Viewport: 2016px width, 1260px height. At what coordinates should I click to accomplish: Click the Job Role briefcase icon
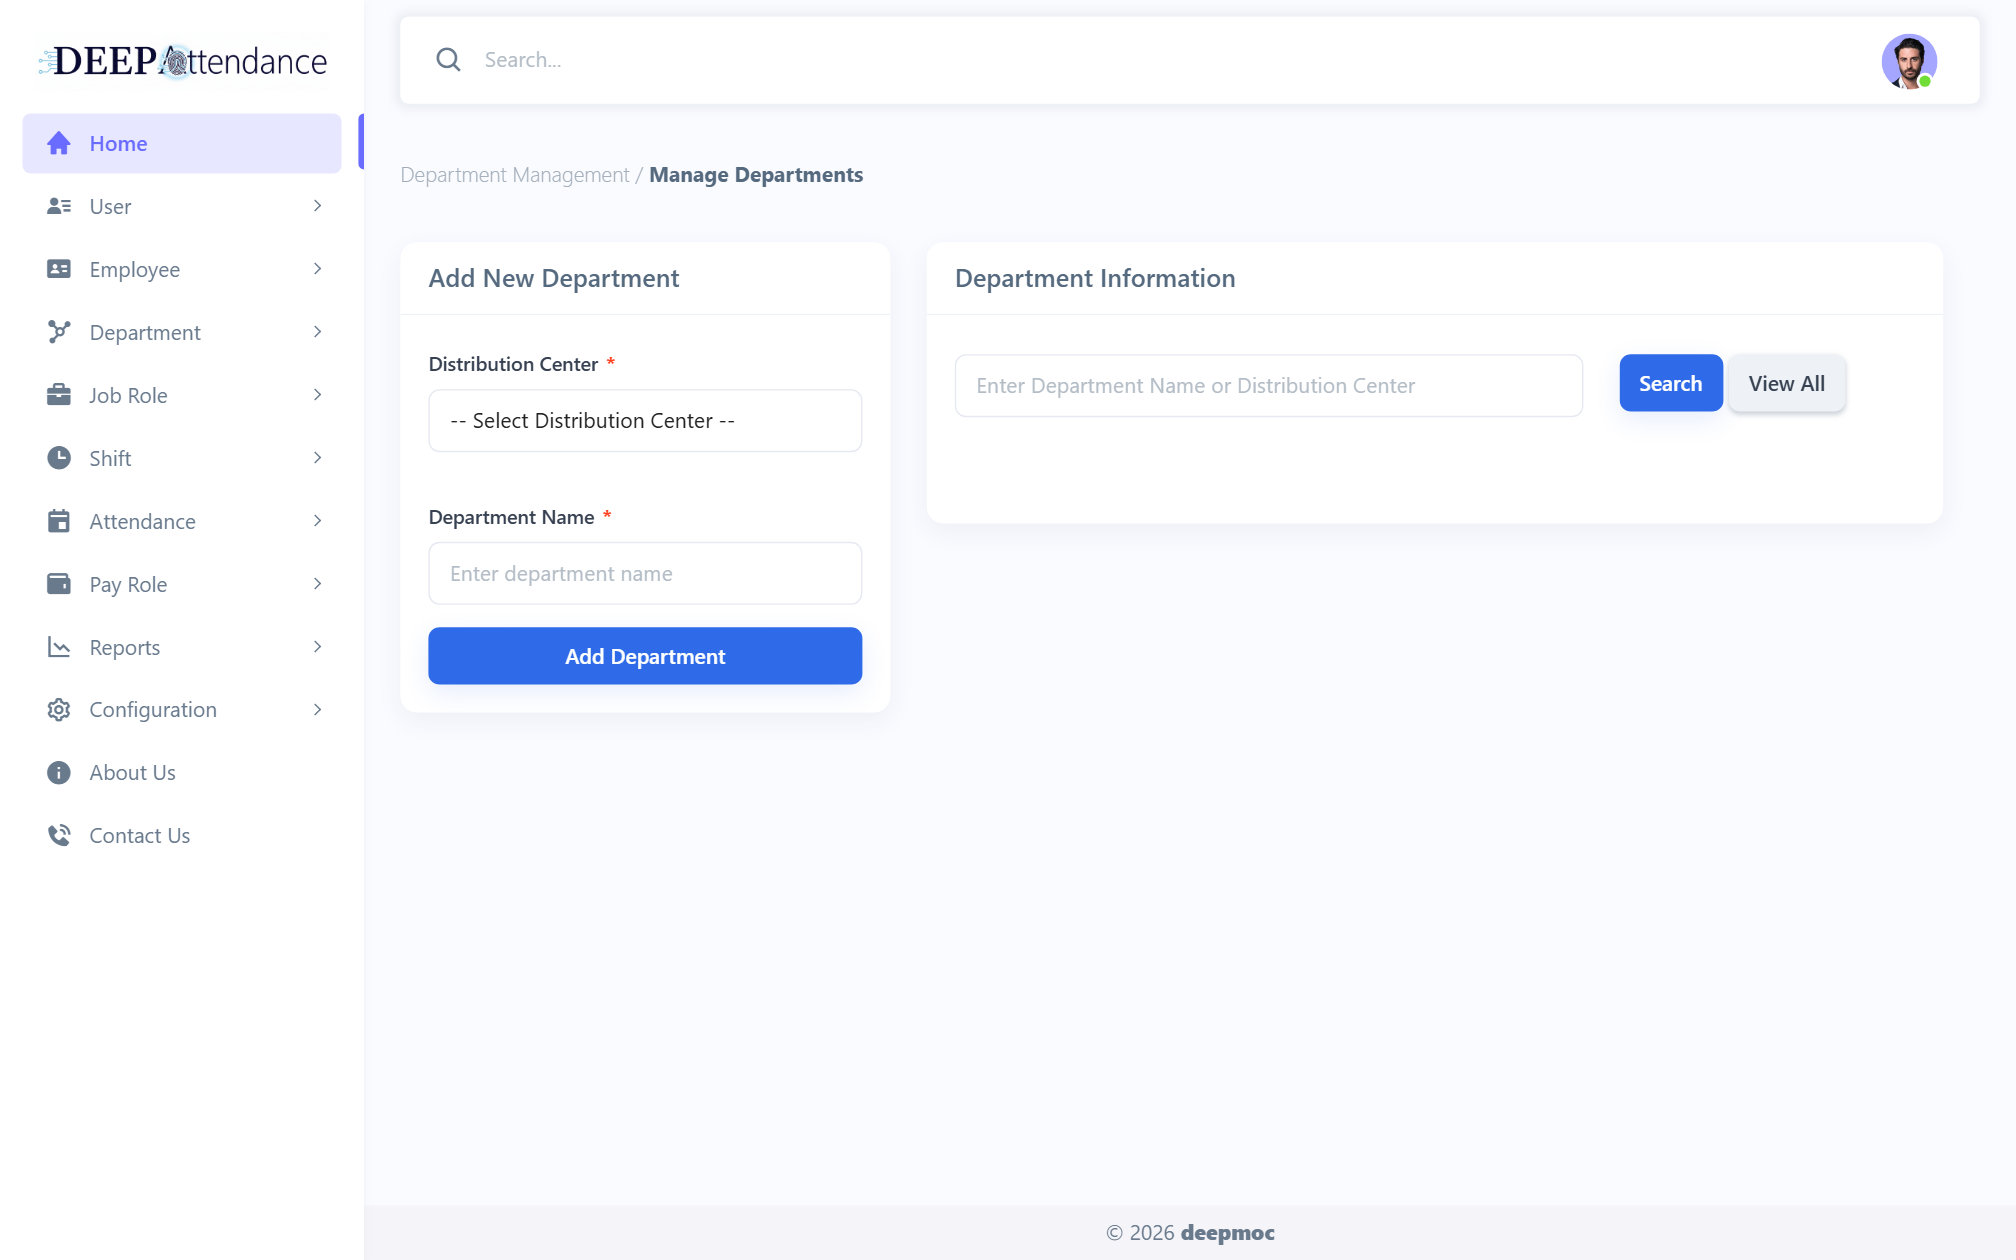pos(59,395)
